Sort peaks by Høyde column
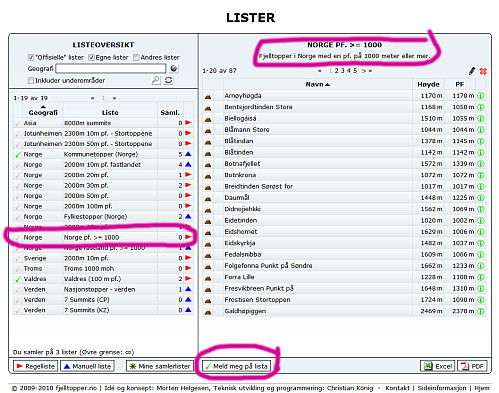 click(x=428, y=85)
